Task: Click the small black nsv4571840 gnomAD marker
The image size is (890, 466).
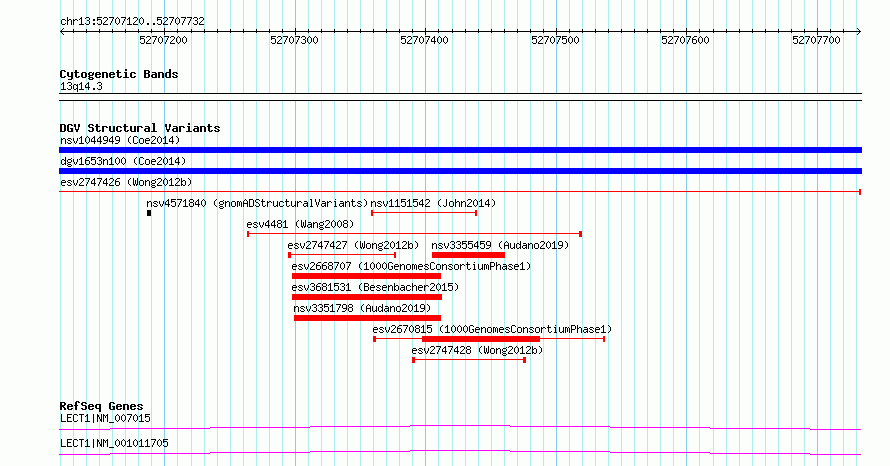Action: tap(149, 213)
